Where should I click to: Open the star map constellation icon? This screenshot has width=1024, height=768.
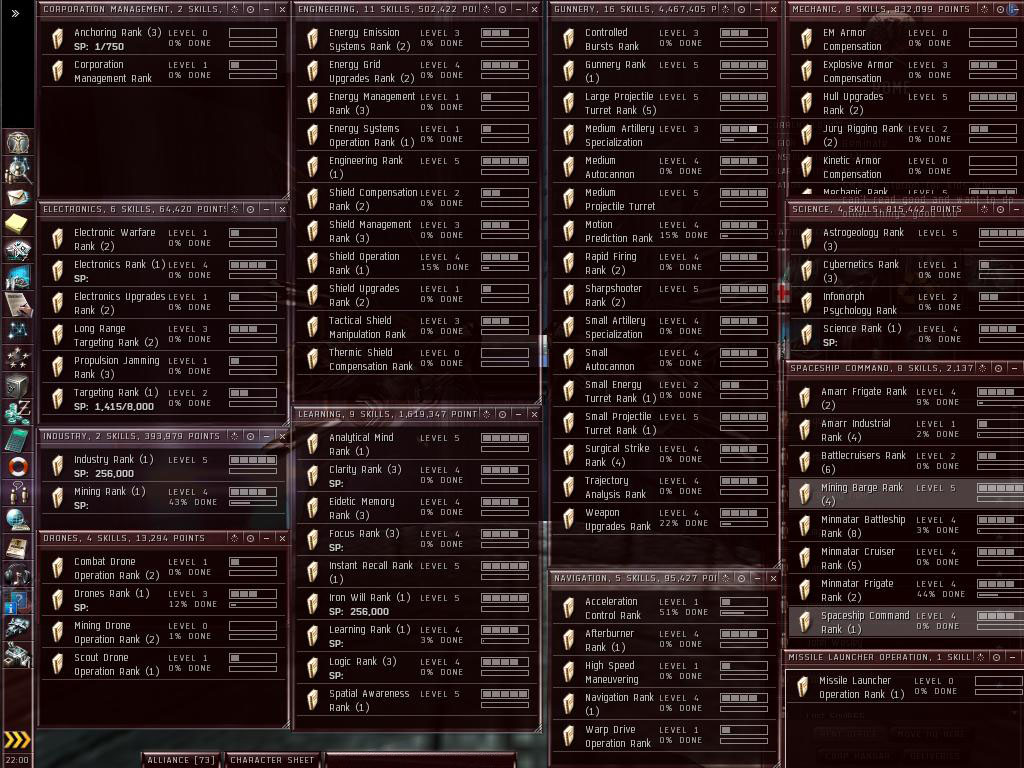click(x=18, y=331)
